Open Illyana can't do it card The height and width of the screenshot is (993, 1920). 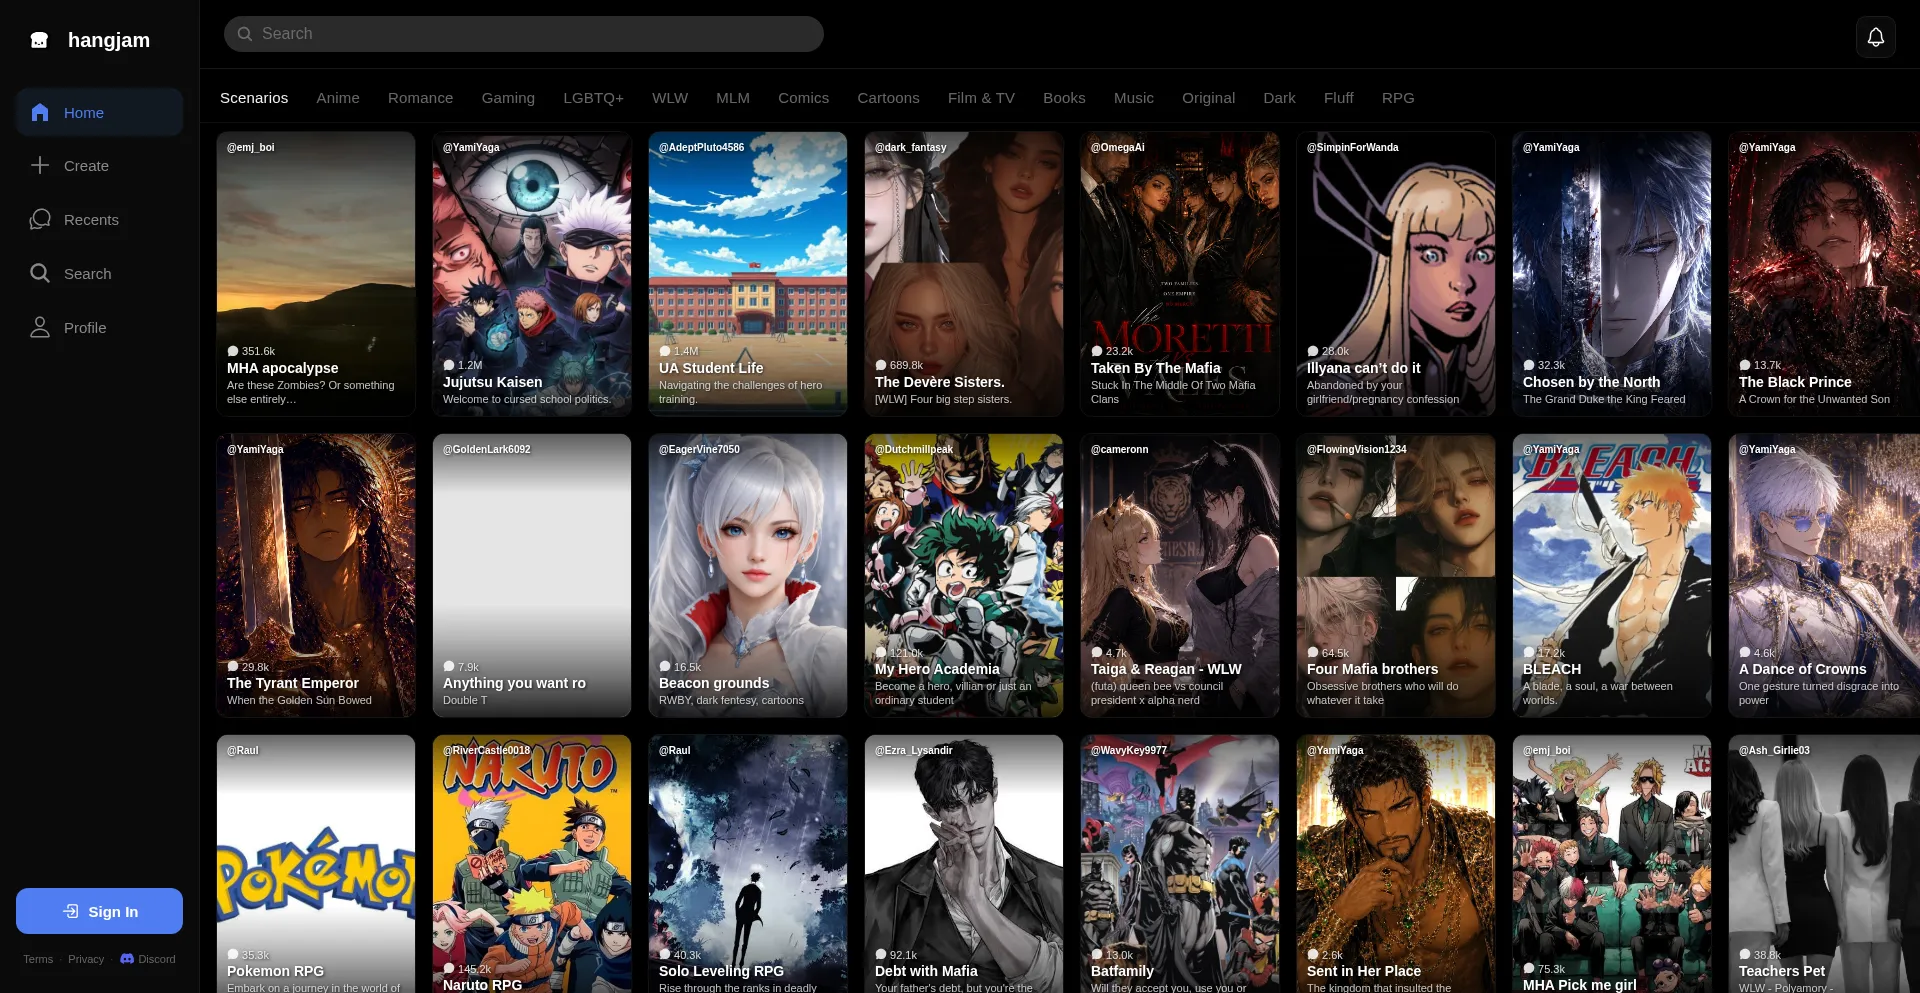point(1396,273)
